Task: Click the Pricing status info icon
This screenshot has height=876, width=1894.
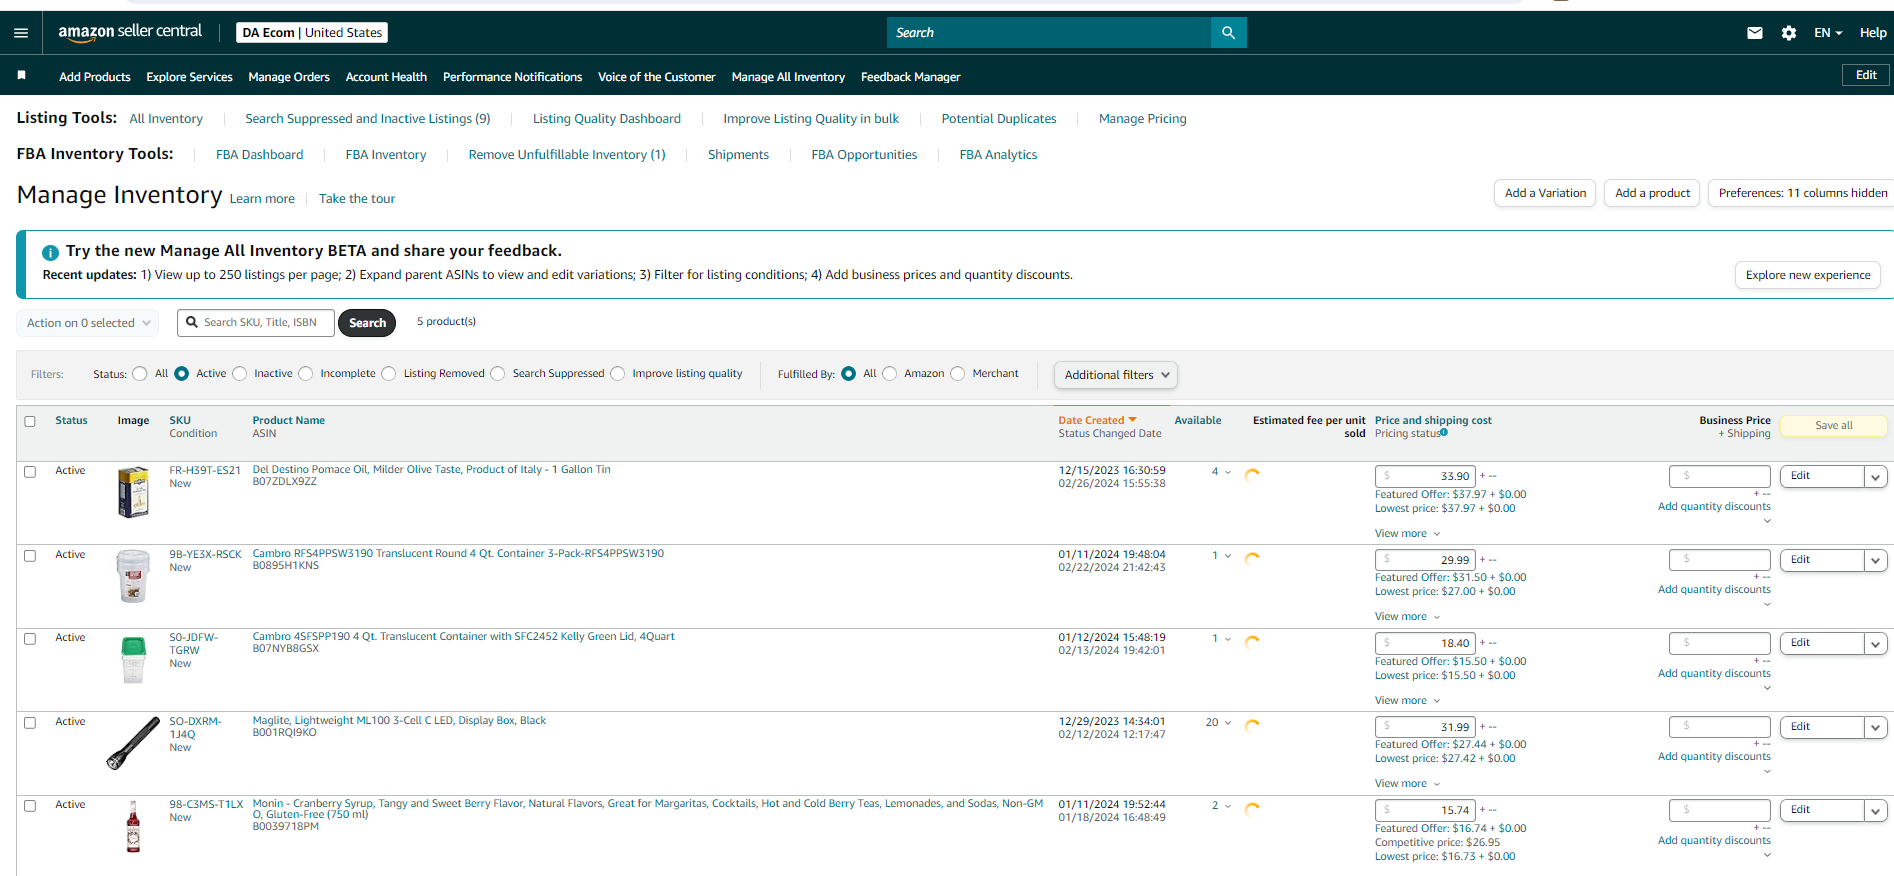Action: click(1444, 433)
